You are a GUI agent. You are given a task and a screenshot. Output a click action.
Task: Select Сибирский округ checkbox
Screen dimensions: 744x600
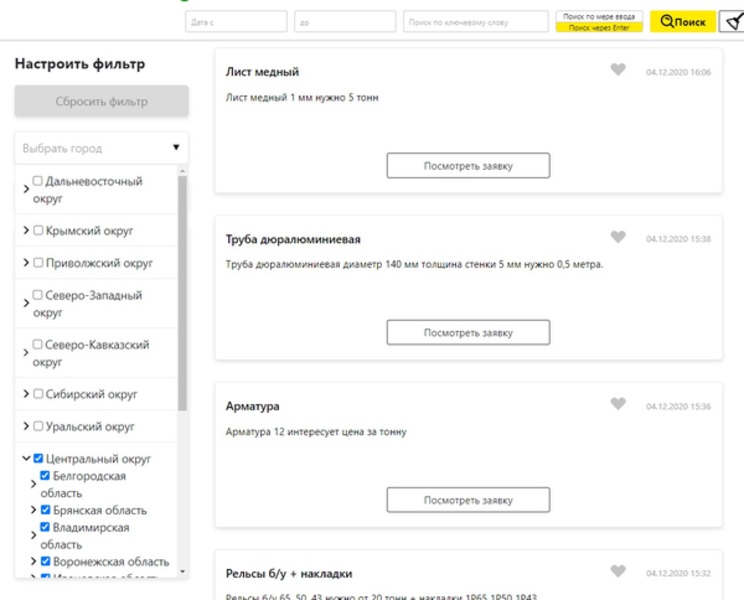click(38, 394)
